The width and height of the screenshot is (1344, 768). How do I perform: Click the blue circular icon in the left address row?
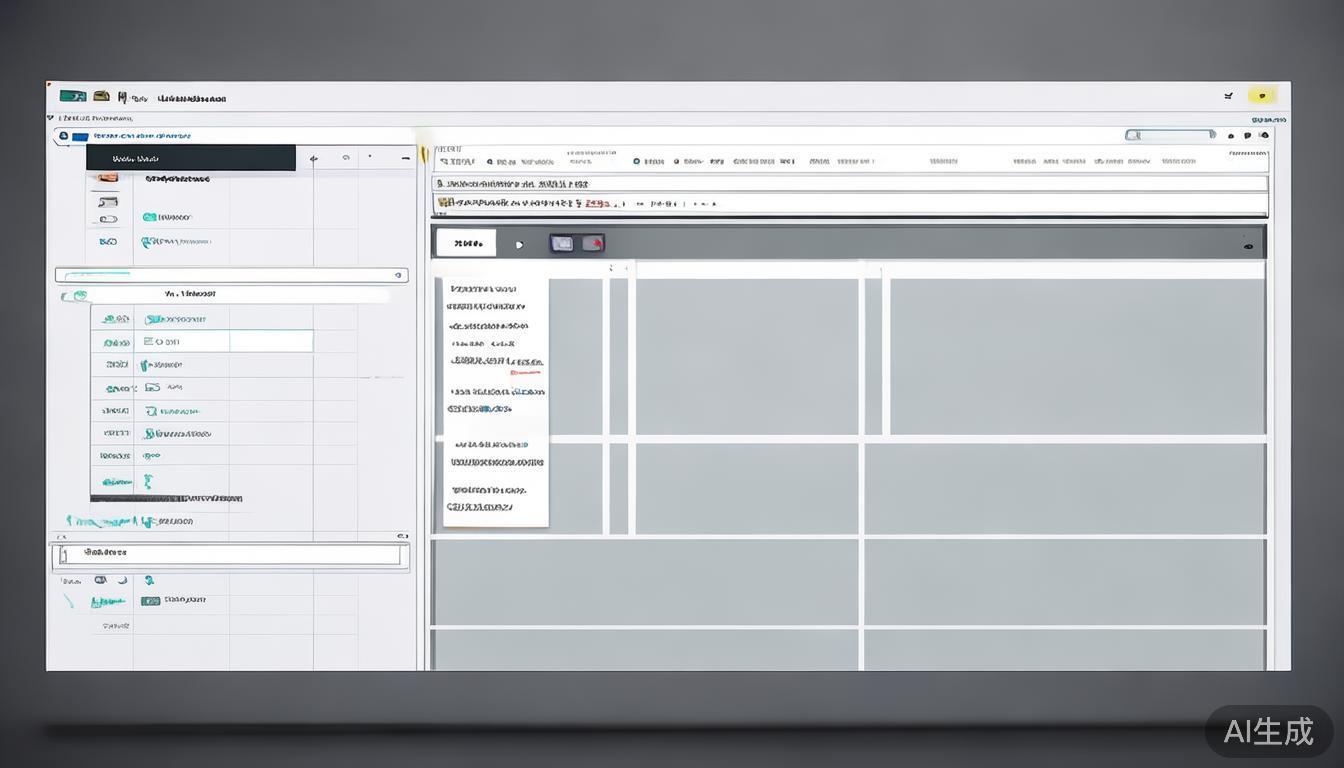pos(64,136)
